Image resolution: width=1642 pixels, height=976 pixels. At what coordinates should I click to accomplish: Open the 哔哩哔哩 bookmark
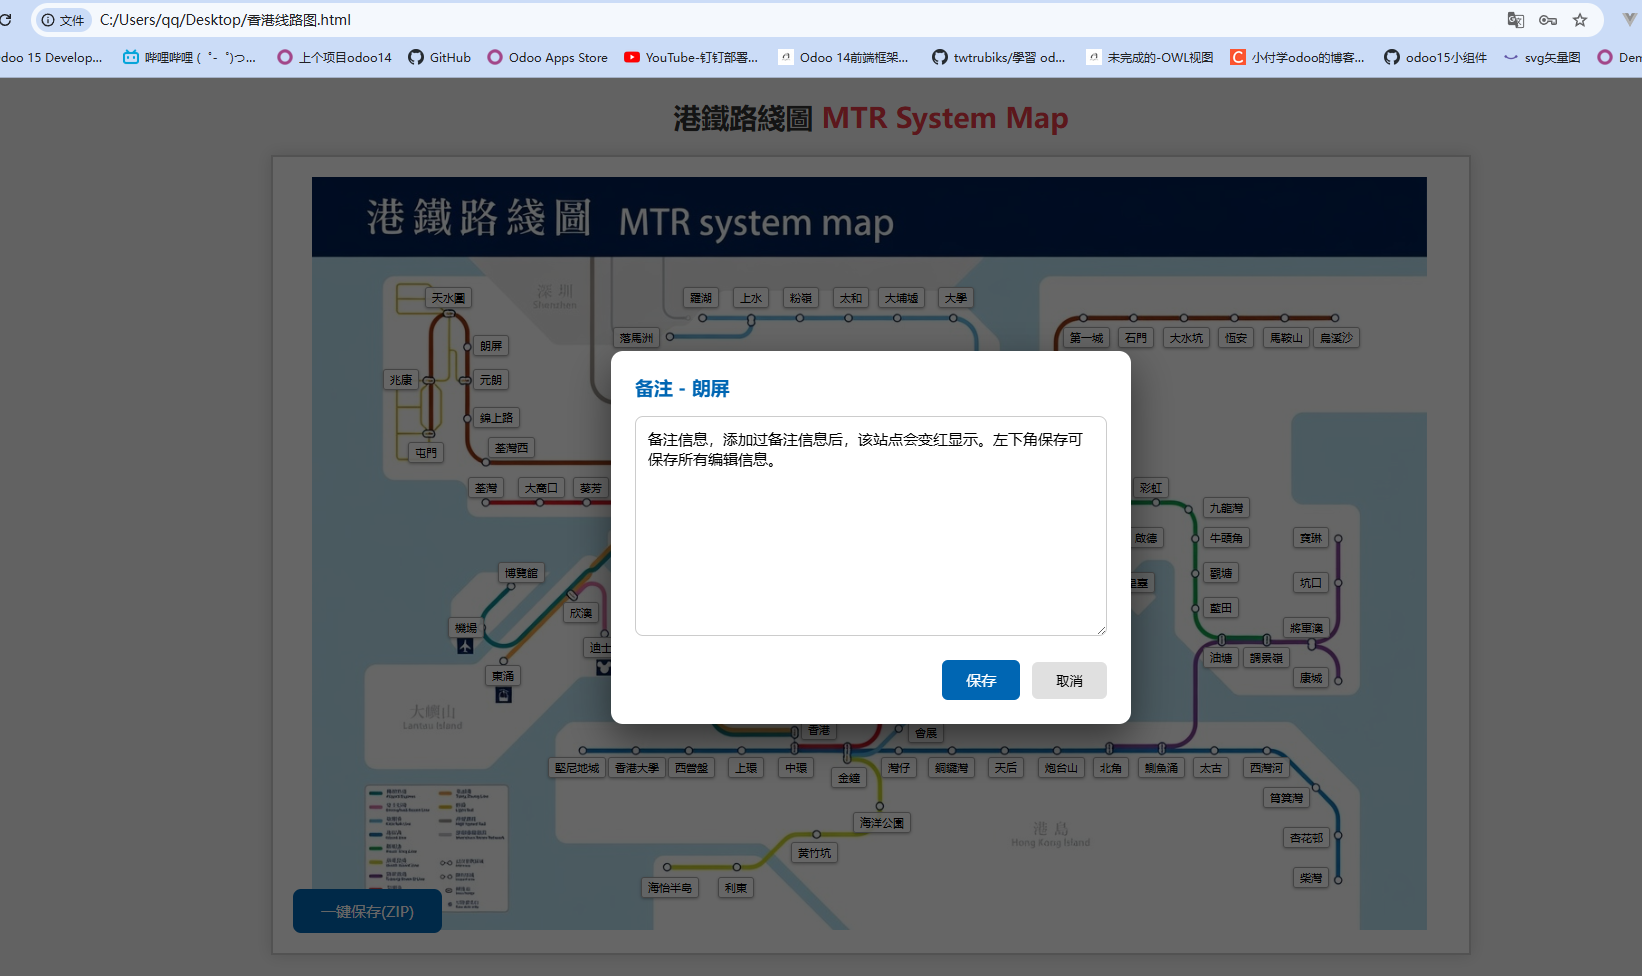pyautogui.click(x=190, y=58)
